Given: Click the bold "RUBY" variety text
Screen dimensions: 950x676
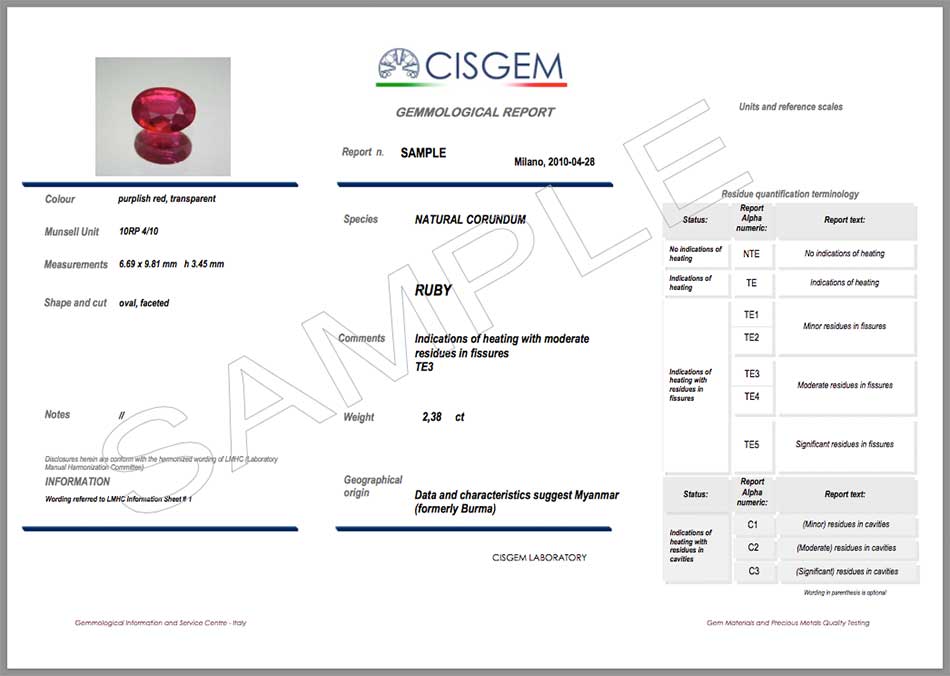Looking at the screenshot, I should [433, 290].
